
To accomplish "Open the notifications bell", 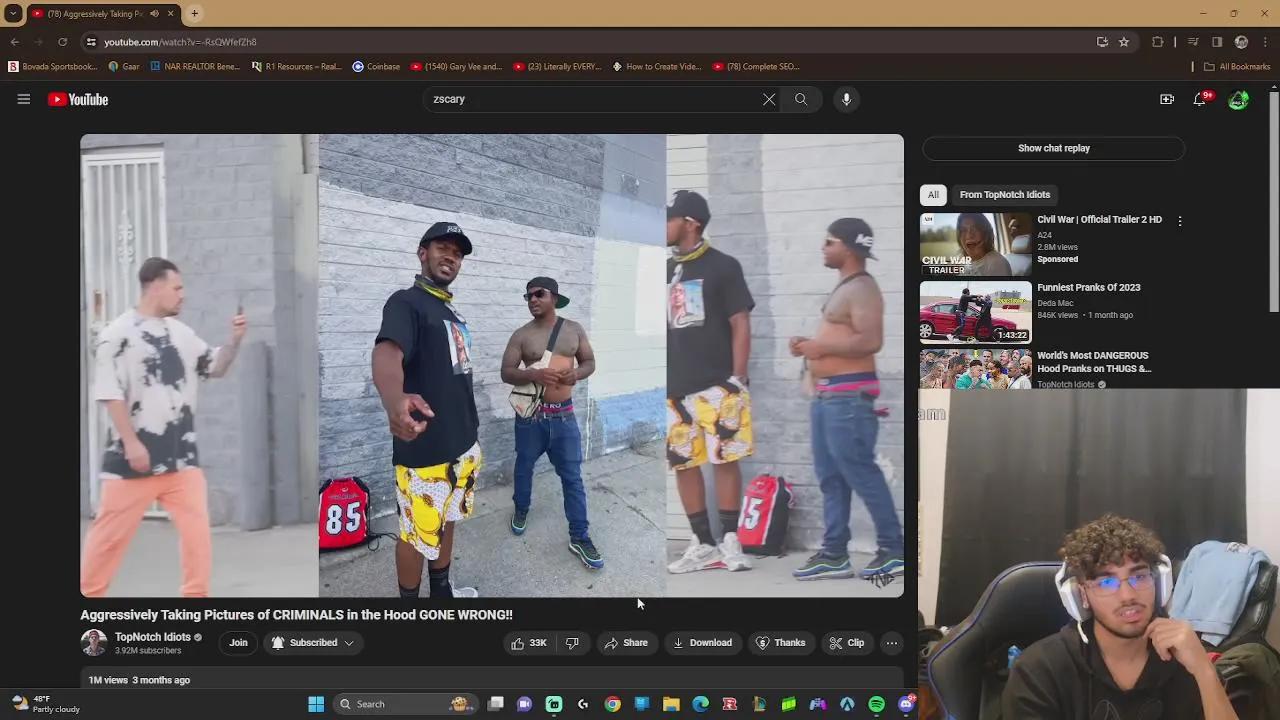I will pyautogui.click(x=1200, y=99).
